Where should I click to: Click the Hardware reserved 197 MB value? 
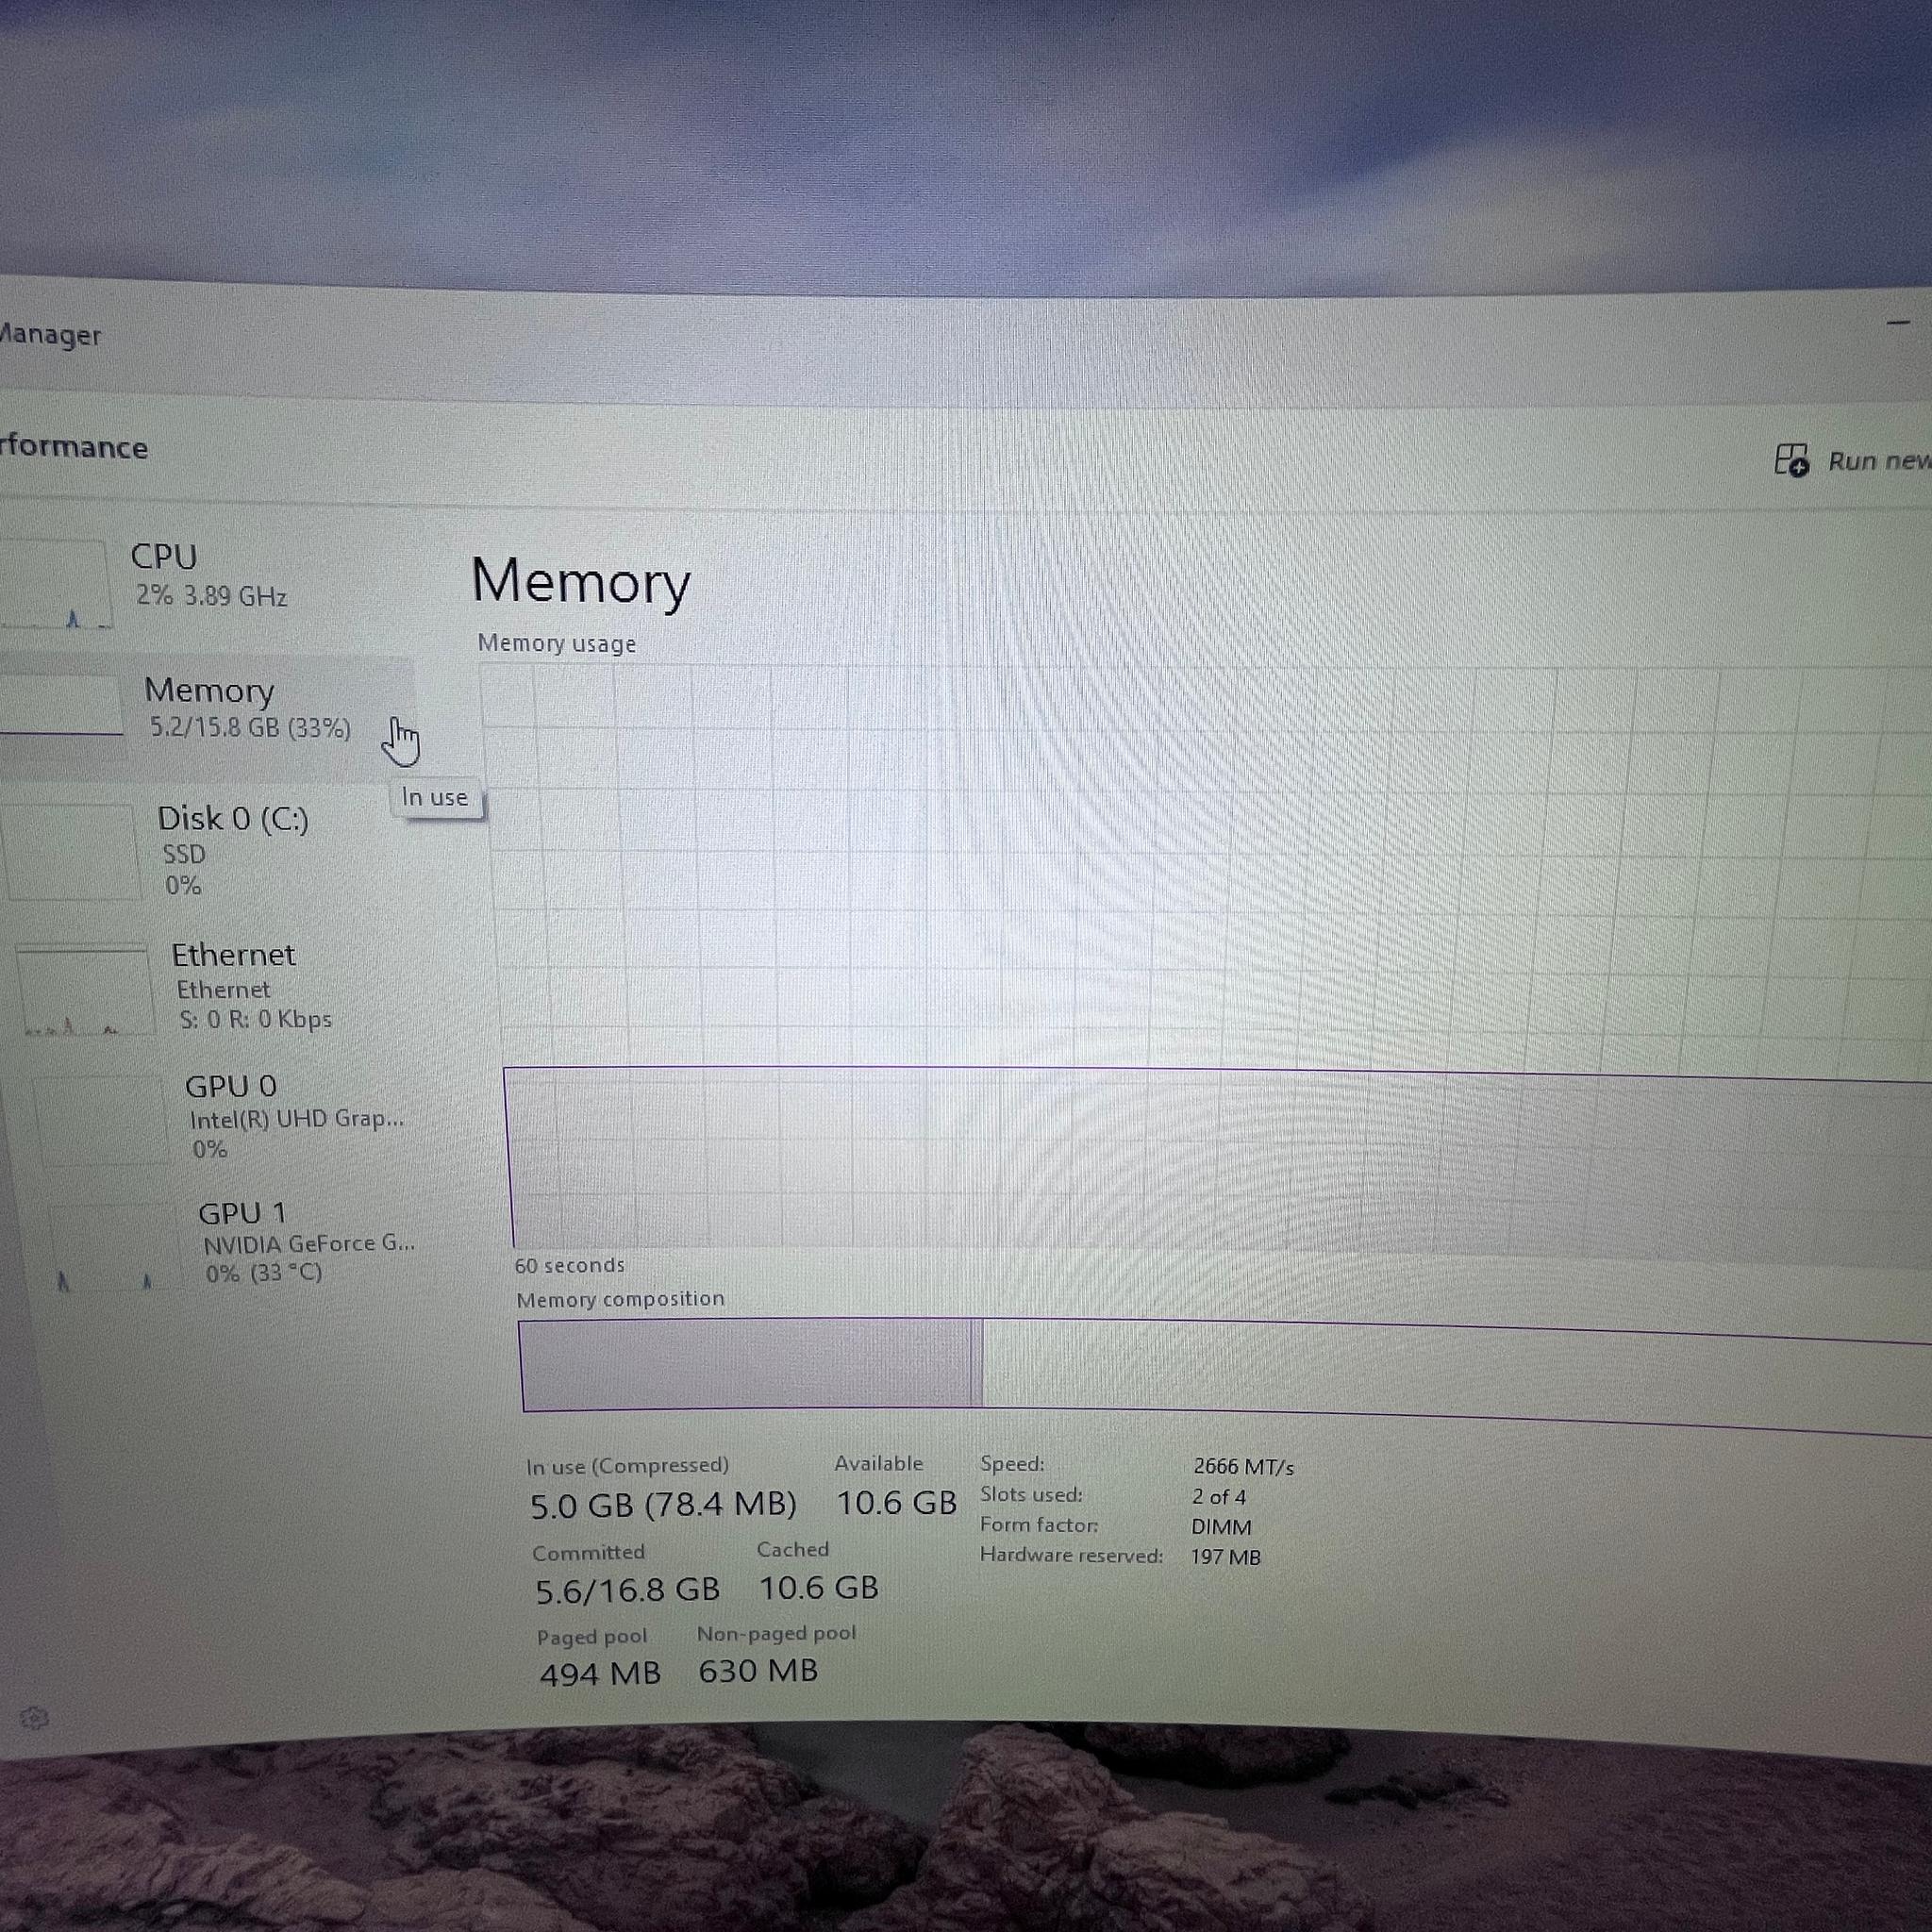tap(1225, 1557)
